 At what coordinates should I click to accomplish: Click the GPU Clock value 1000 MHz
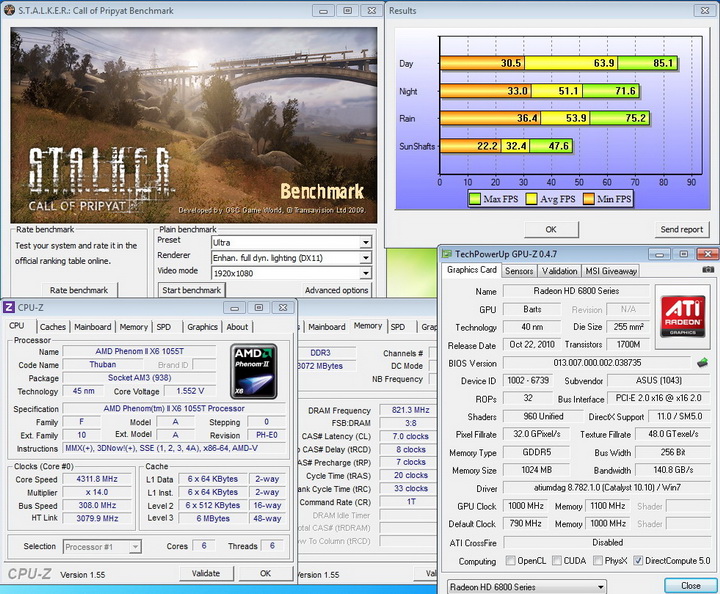click(x=526, y=506)
